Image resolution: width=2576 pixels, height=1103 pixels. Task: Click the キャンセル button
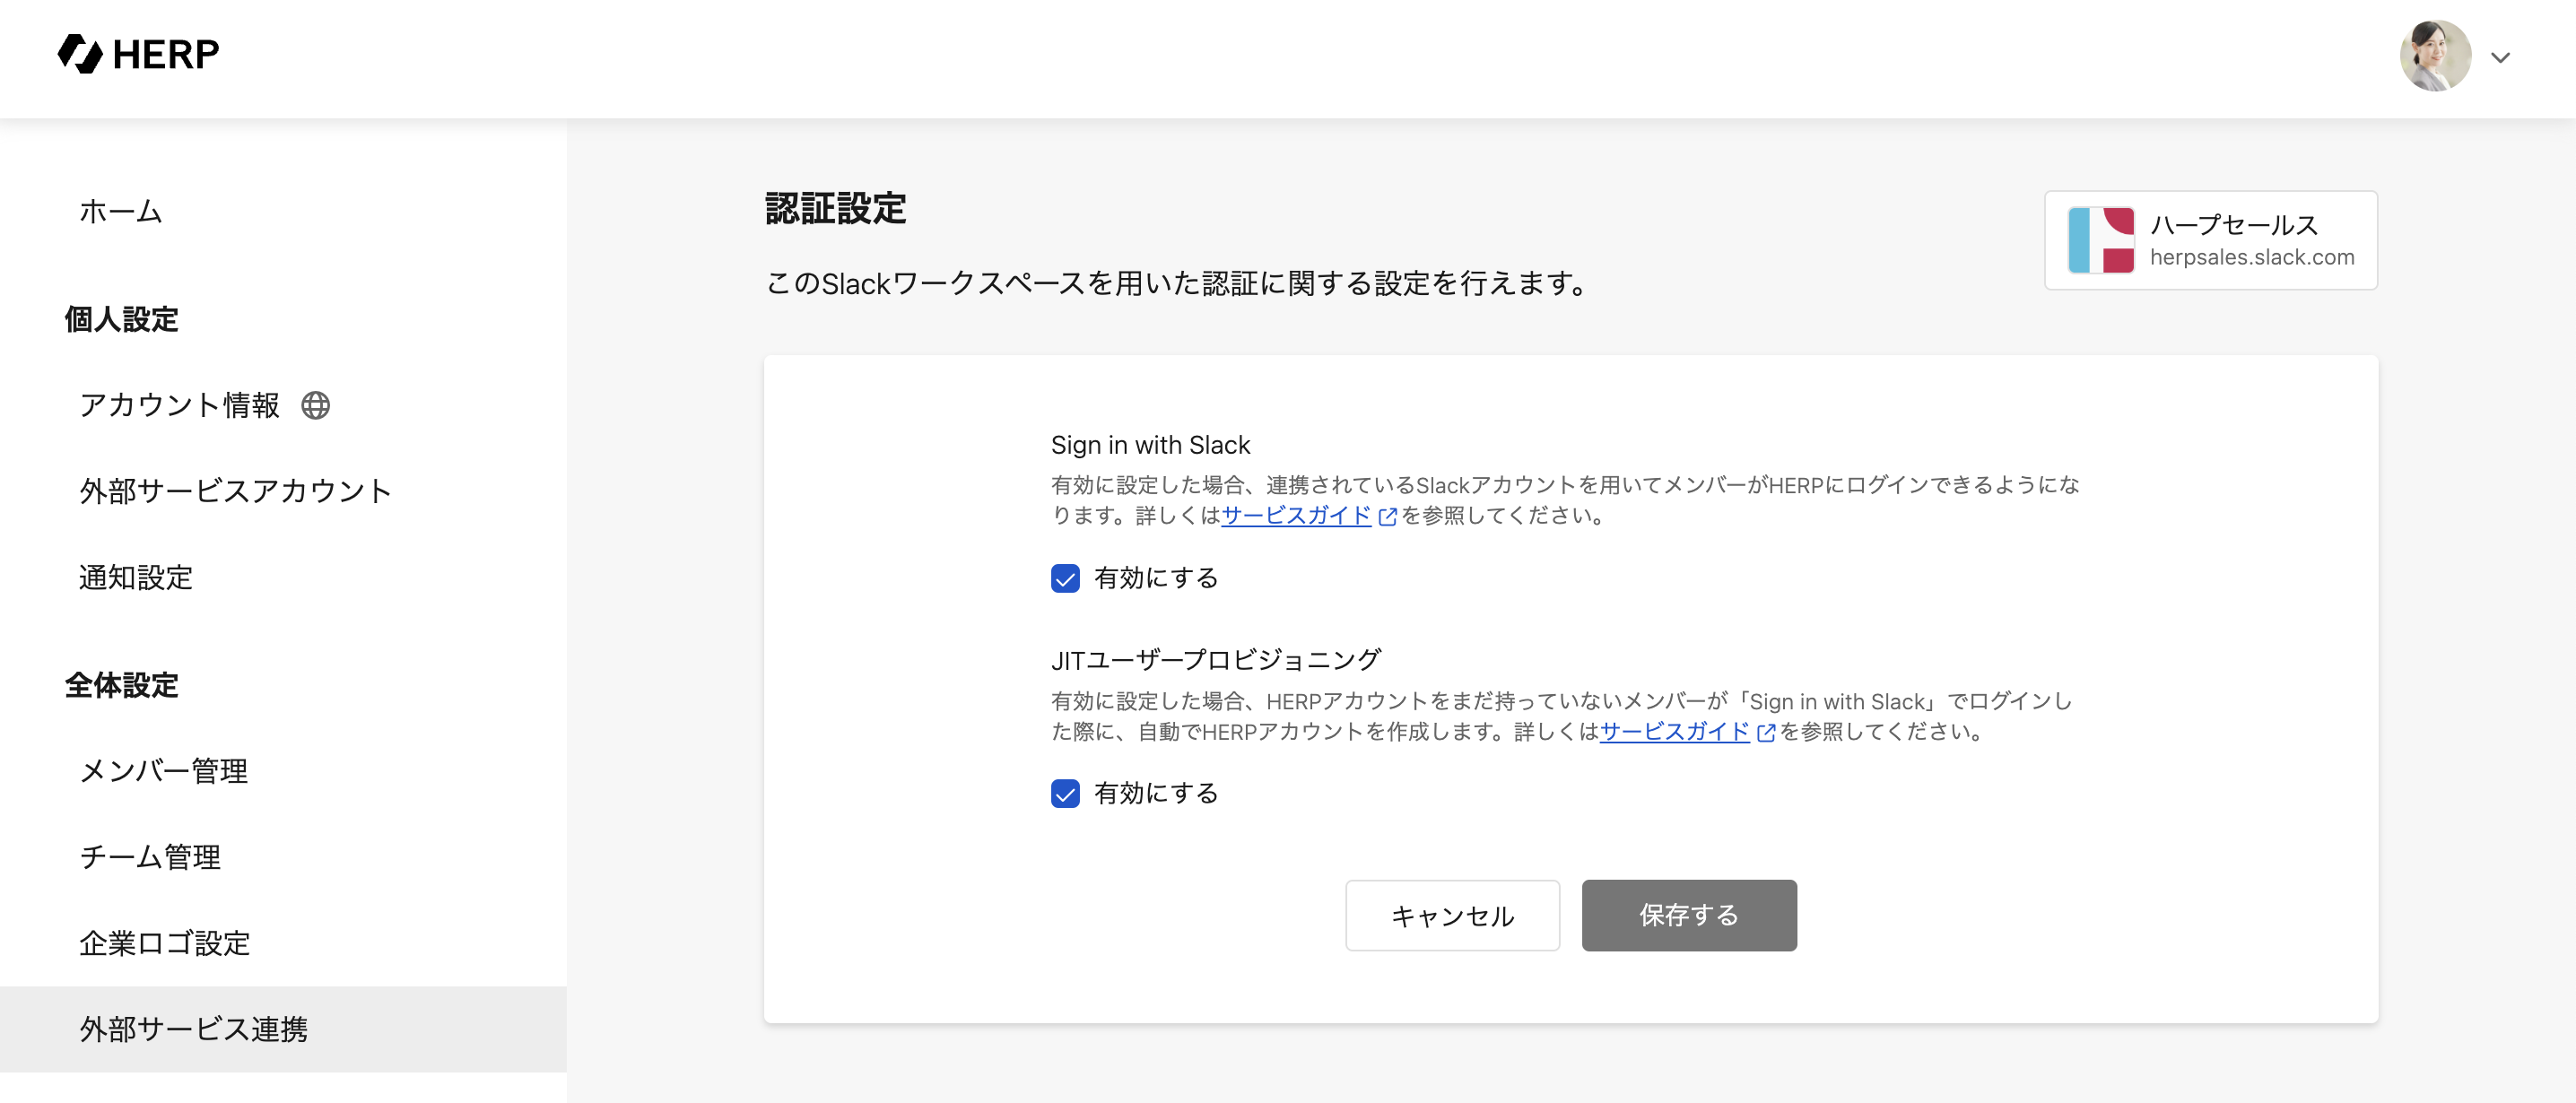tap(1451, 915)
